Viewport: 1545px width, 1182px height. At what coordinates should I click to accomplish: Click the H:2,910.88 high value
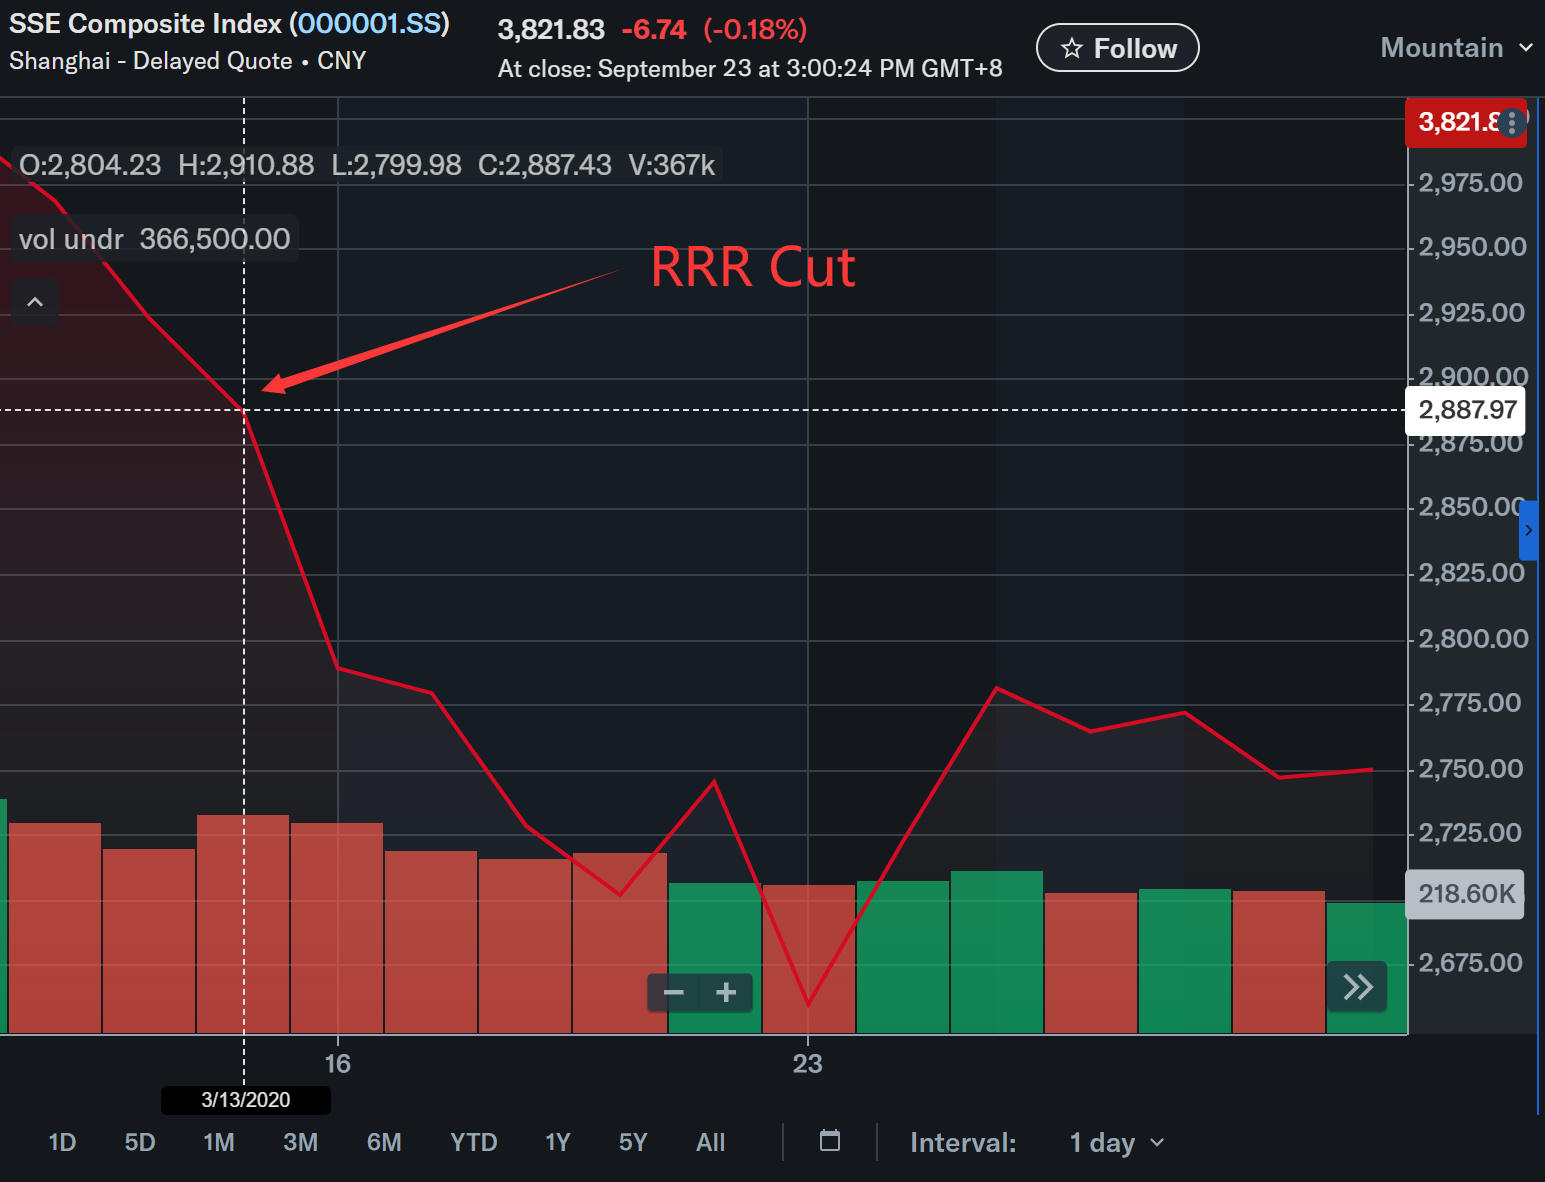pos(246,165)
